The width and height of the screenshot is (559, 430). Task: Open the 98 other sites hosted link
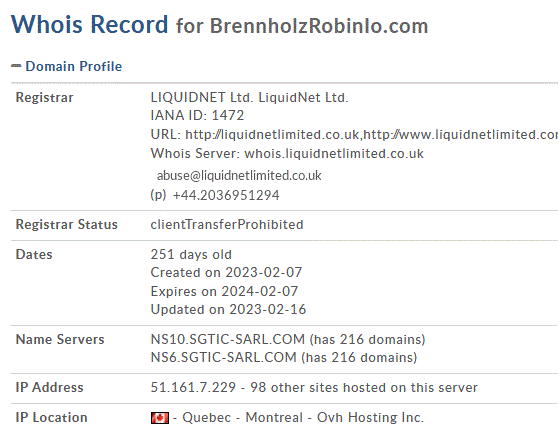[364, 387]
